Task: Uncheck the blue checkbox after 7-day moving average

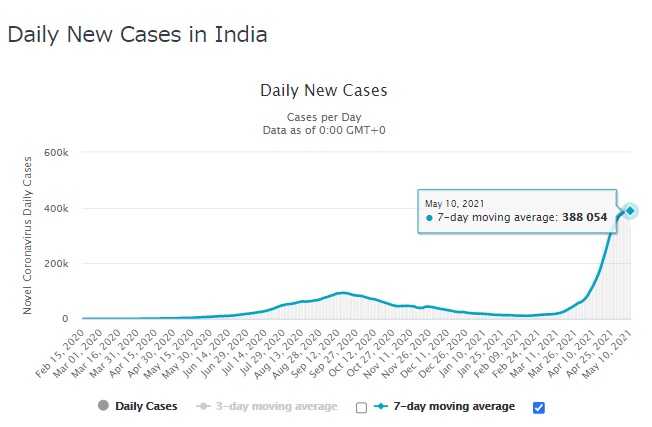Action: coord(540,407)
